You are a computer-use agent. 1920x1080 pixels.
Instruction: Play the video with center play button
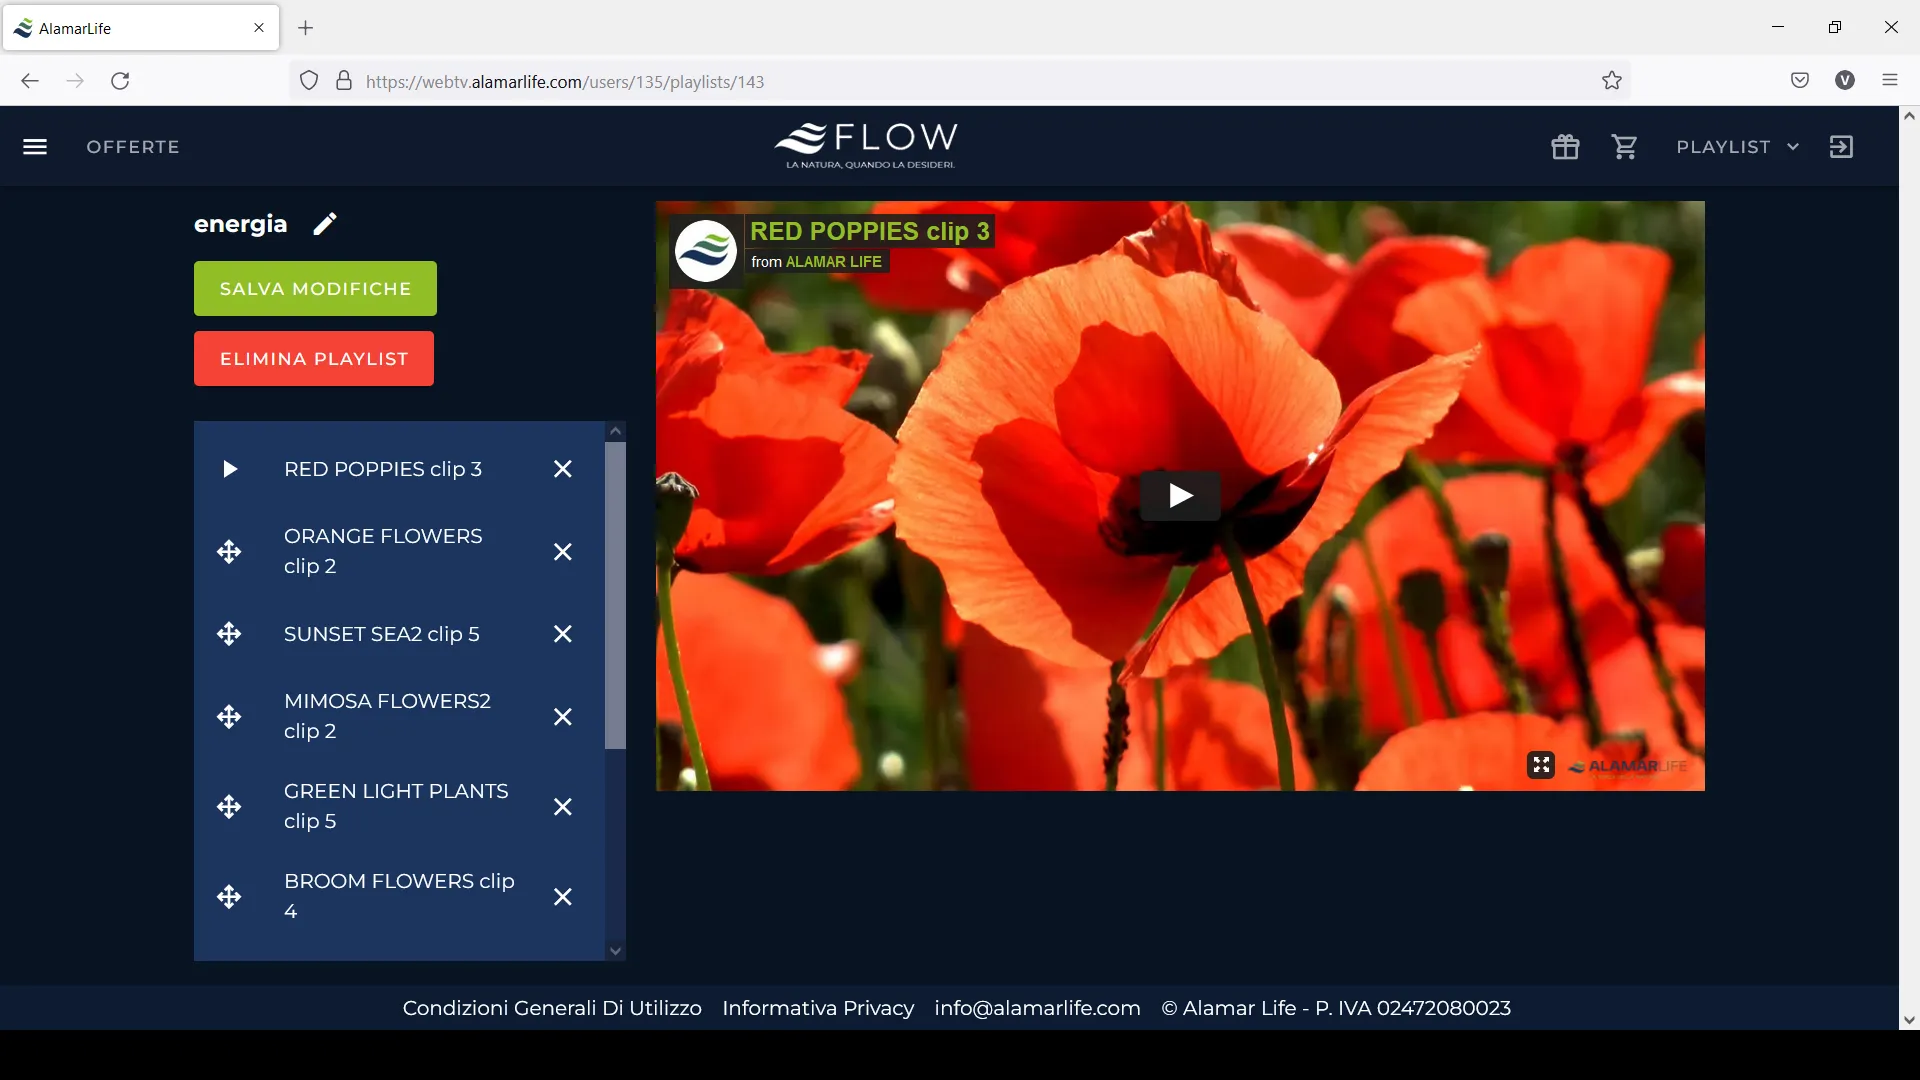coord(1180,495)
